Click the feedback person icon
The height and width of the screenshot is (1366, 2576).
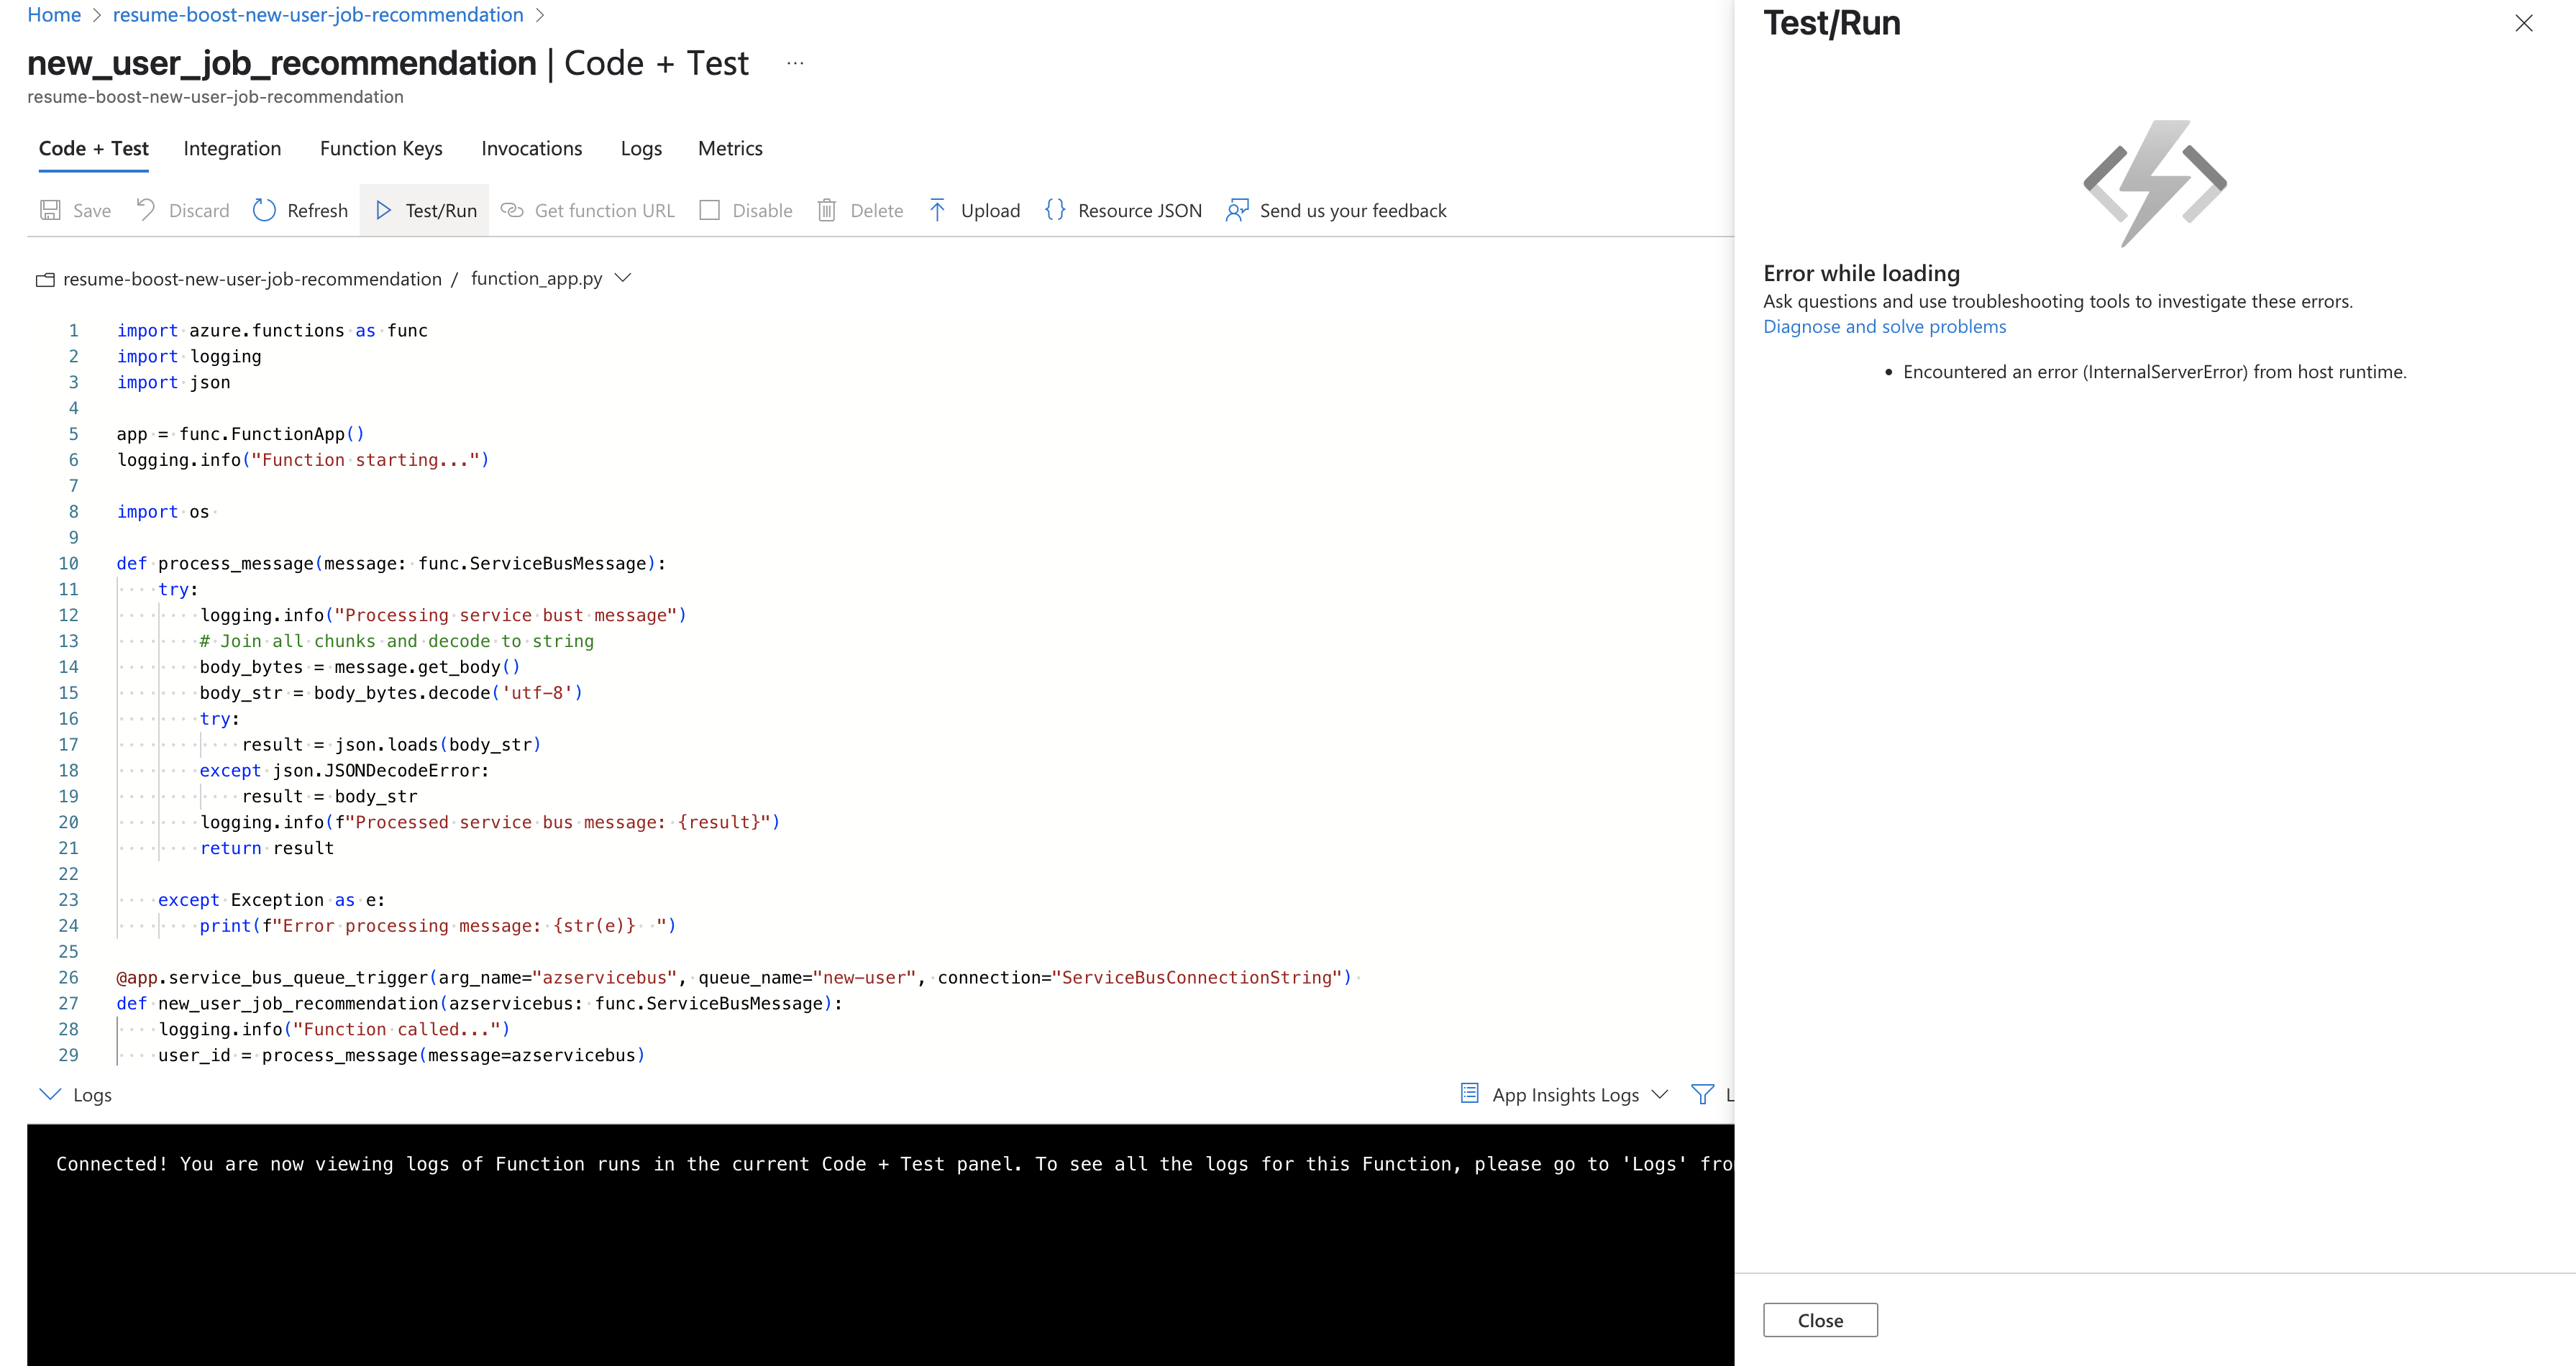pyautogui.click(x=1237, y=210)
